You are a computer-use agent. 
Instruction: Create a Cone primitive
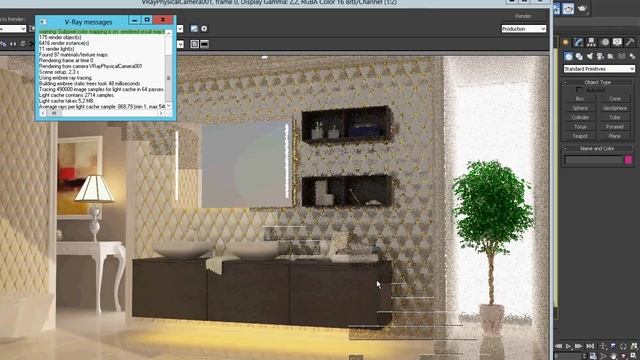coord(615,99)
